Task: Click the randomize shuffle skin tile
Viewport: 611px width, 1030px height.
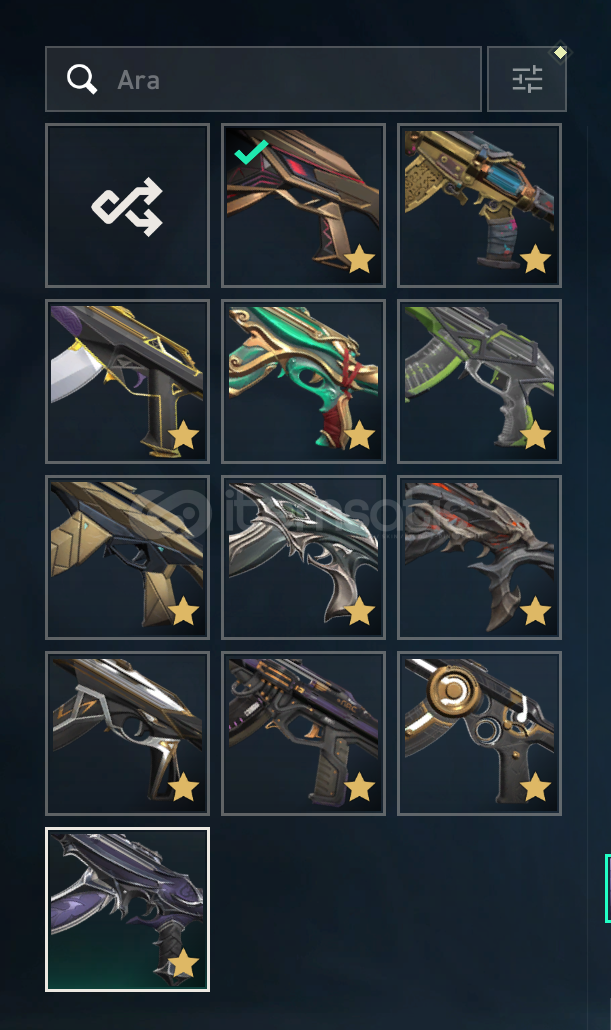Action: [x=127, y=206]
